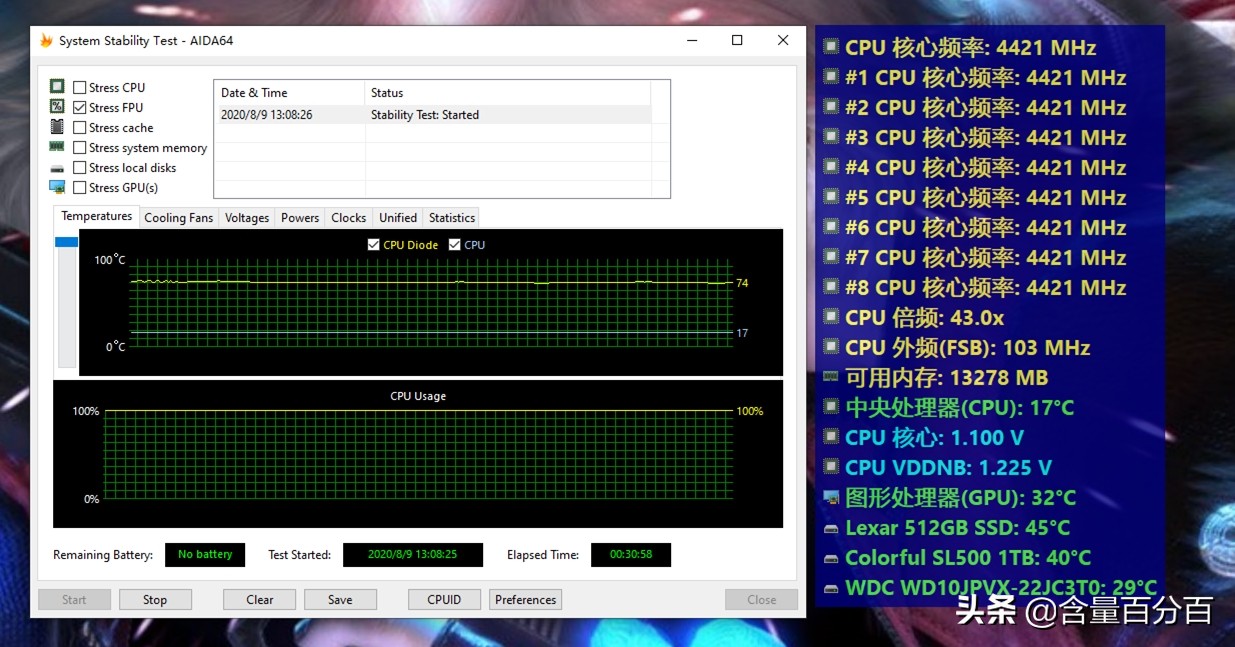The height and width of the screenshot is (647, 1235).
Task: Click the CPU chip icon beside Stress CPU
Action: click(x=57, y=87)
